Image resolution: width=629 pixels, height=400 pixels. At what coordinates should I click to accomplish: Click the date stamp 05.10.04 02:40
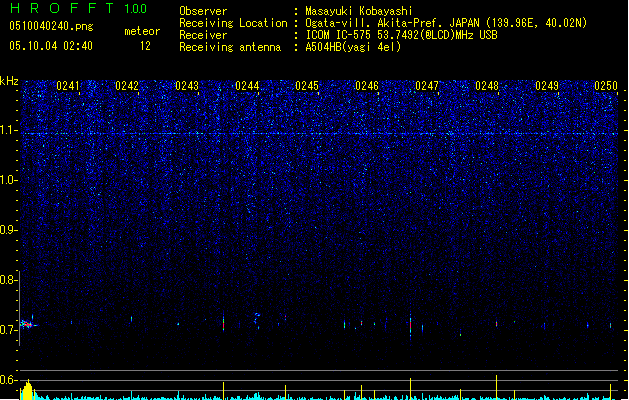[x=51, y=46]
